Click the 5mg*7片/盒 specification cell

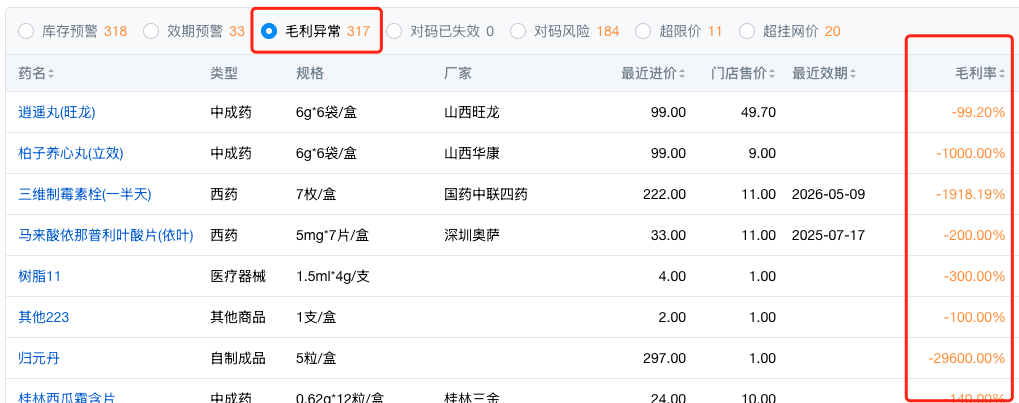pos(332,235)
